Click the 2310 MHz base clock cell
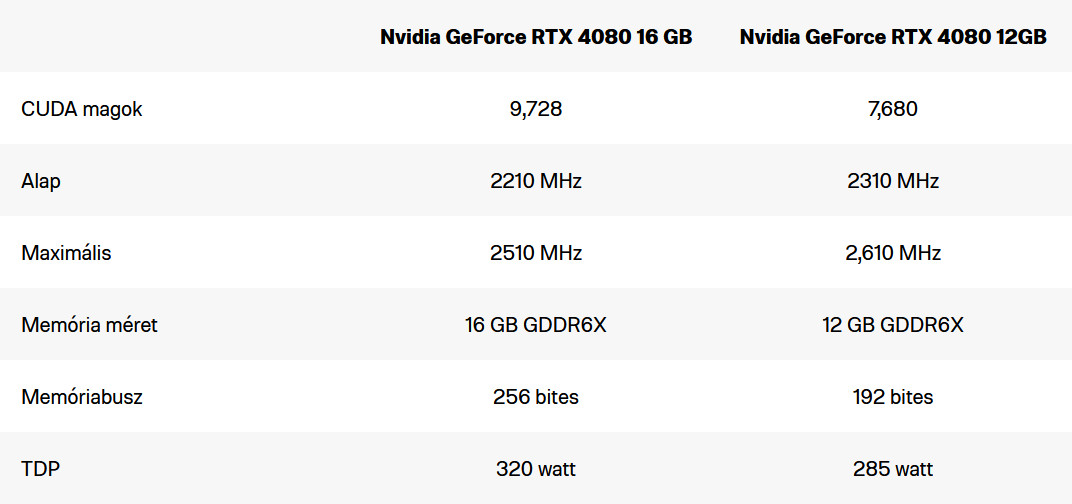1072x504 pixels. coord(893,181)
